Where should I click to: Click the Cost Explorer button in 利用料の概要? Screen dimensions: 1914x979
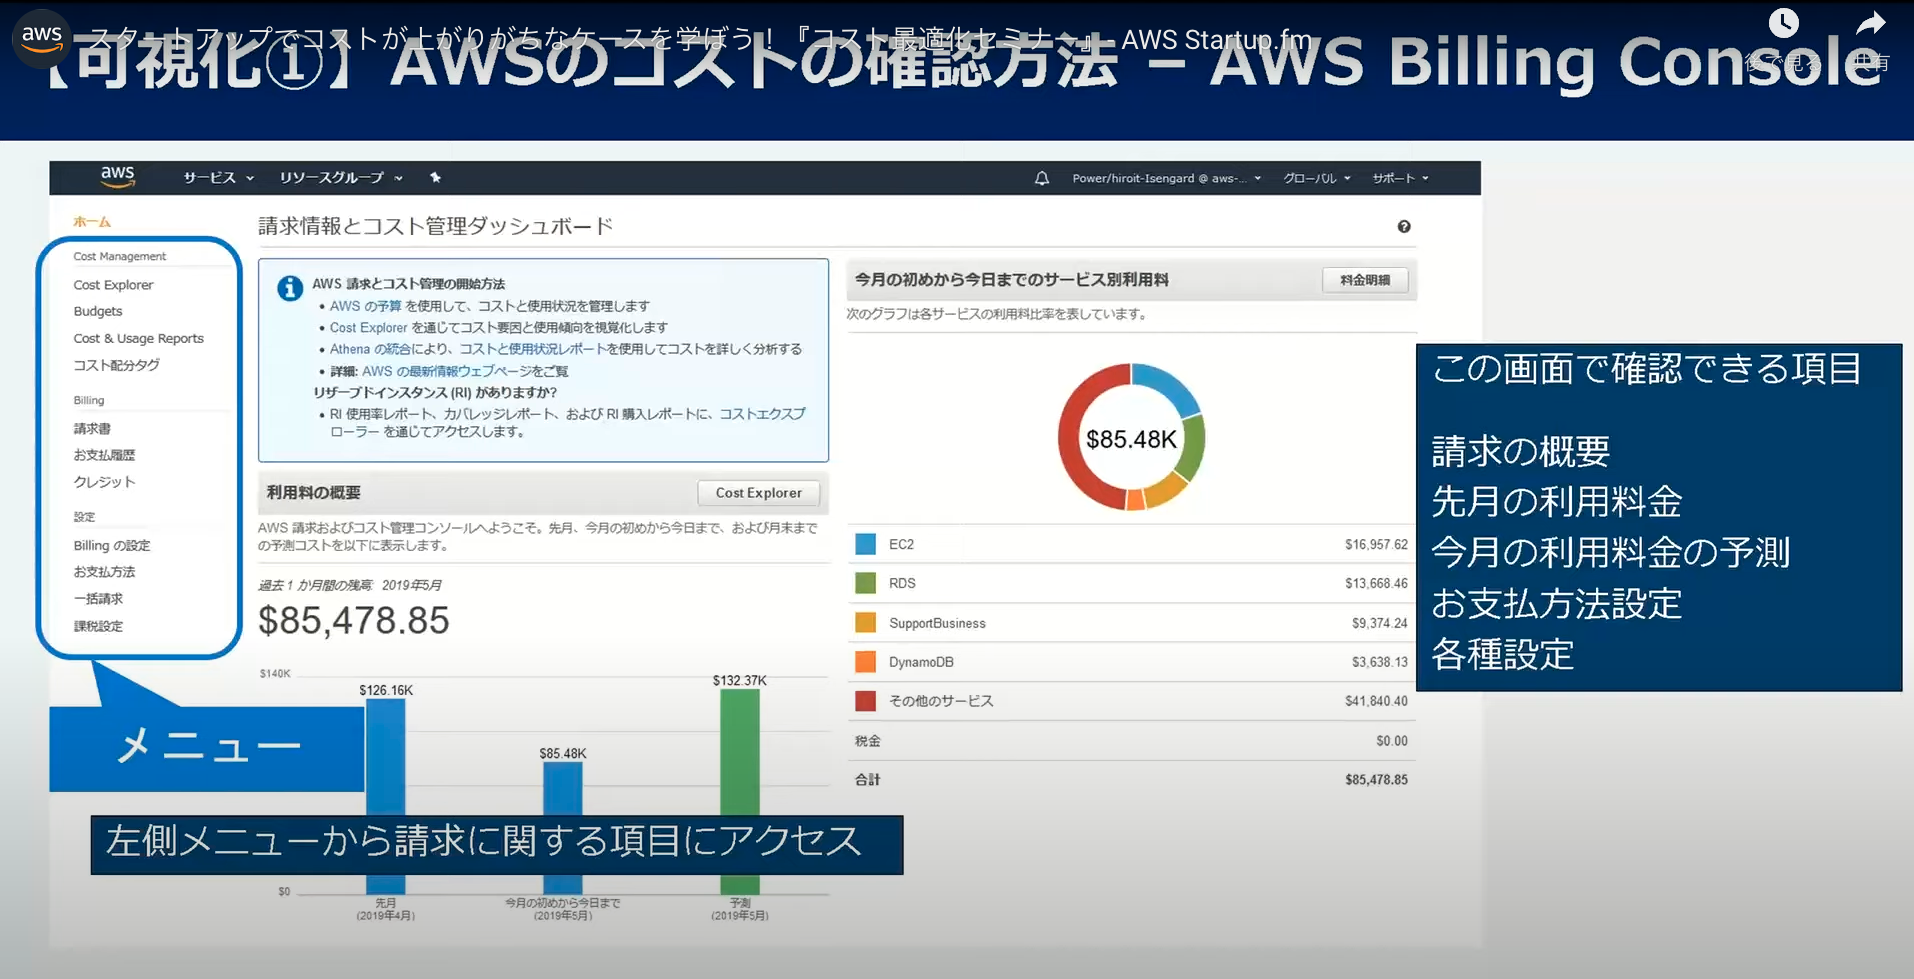coord(758,493)
